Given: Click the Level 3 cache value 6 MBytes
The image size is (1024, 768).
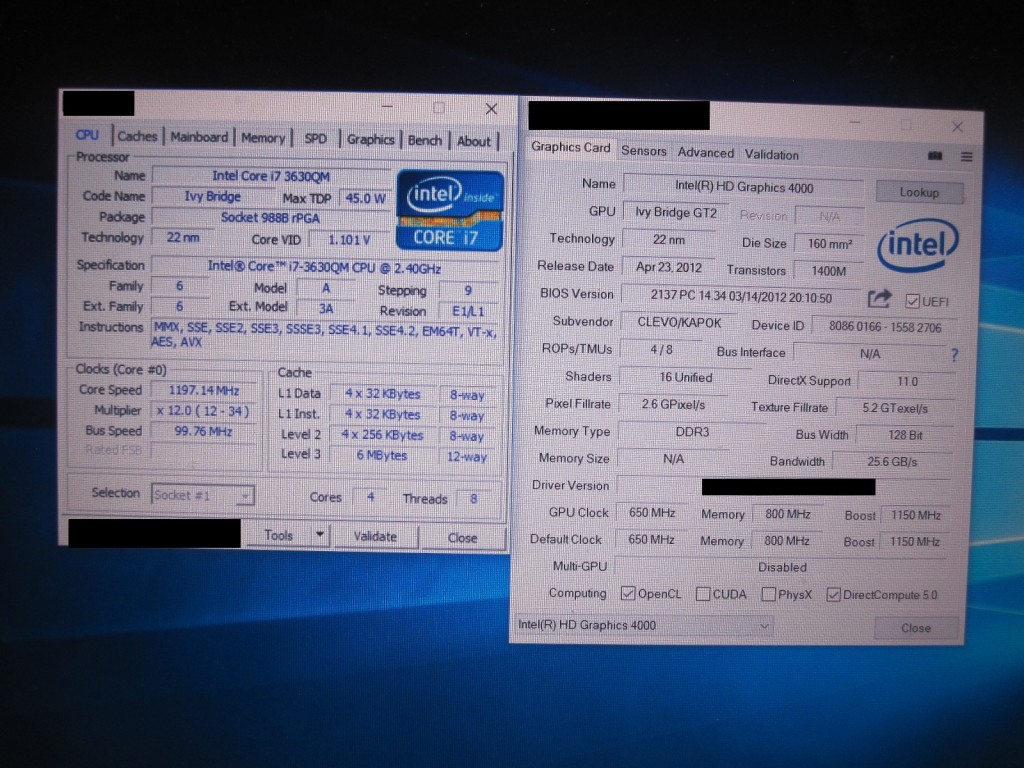Looking at the screenshot, I should point(382,455).
